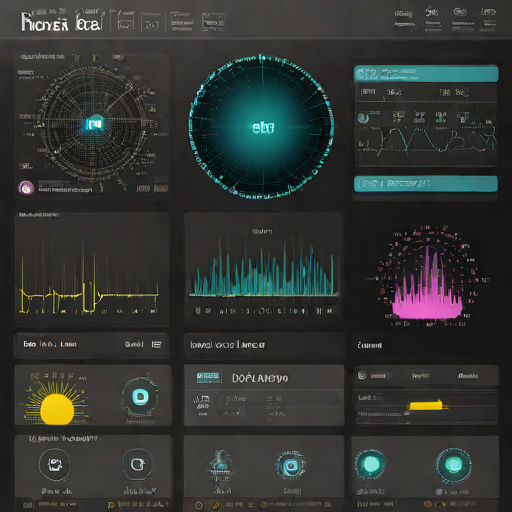This screenshot has height=512, width=512.
Task: Click the lower teal bar below the line graph panel
Action: 426,184
